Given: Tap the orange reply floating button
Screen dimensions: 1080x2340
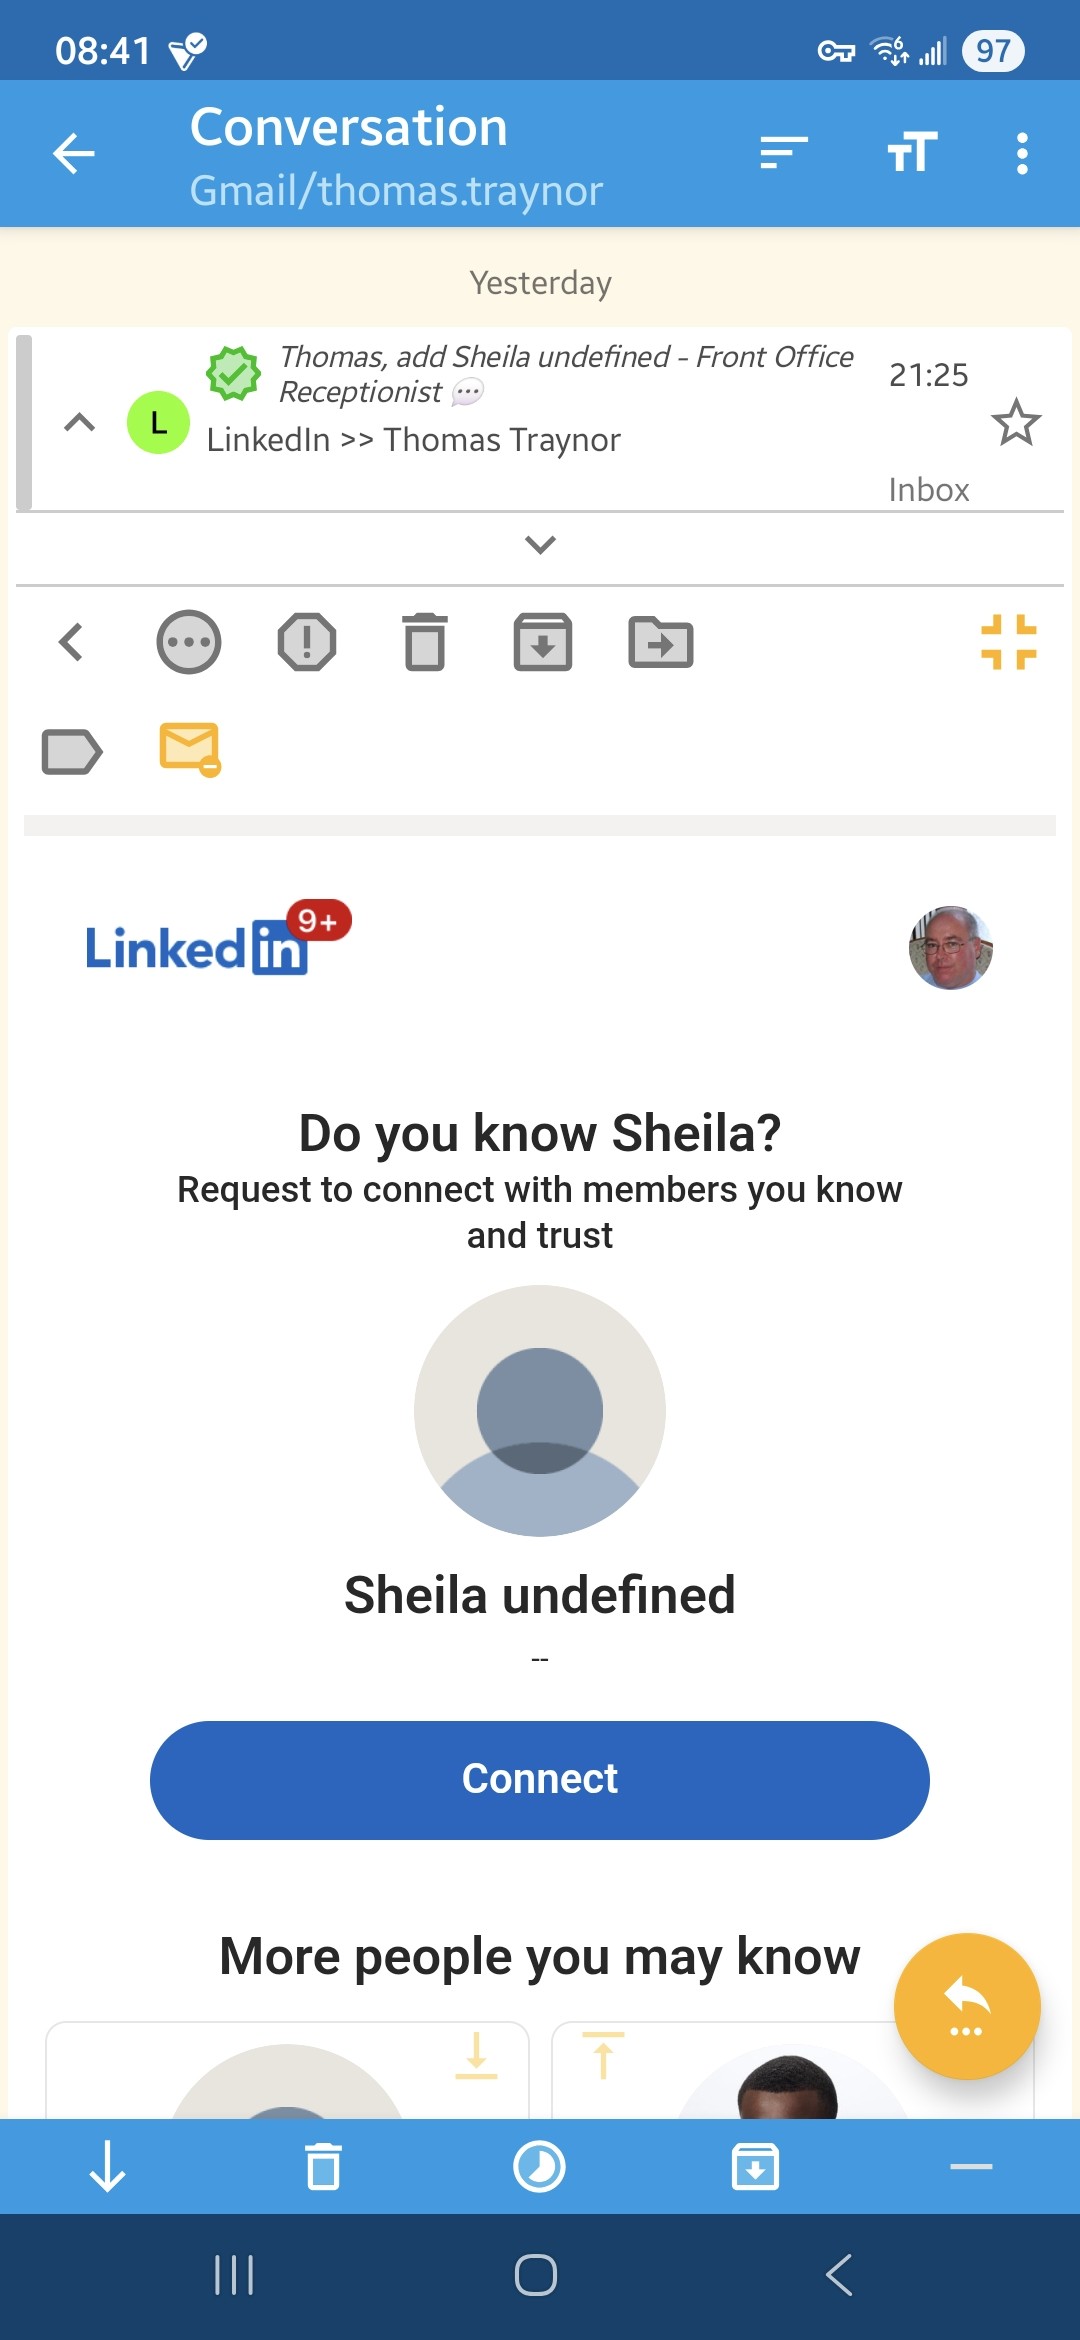Looking at the screenshot, I should (966, 2006).
